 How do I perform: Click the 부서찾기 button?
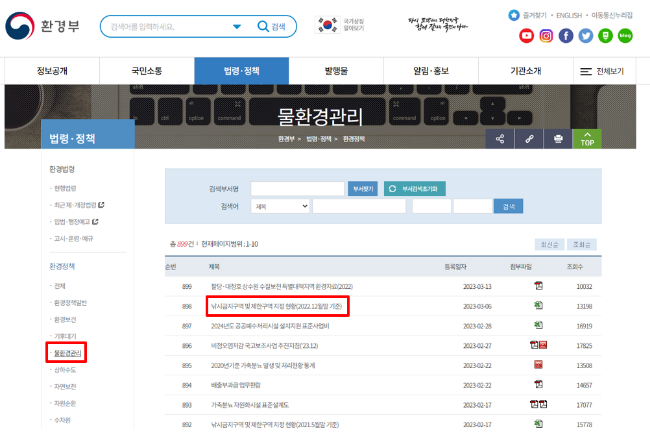(x=363, y=189)
